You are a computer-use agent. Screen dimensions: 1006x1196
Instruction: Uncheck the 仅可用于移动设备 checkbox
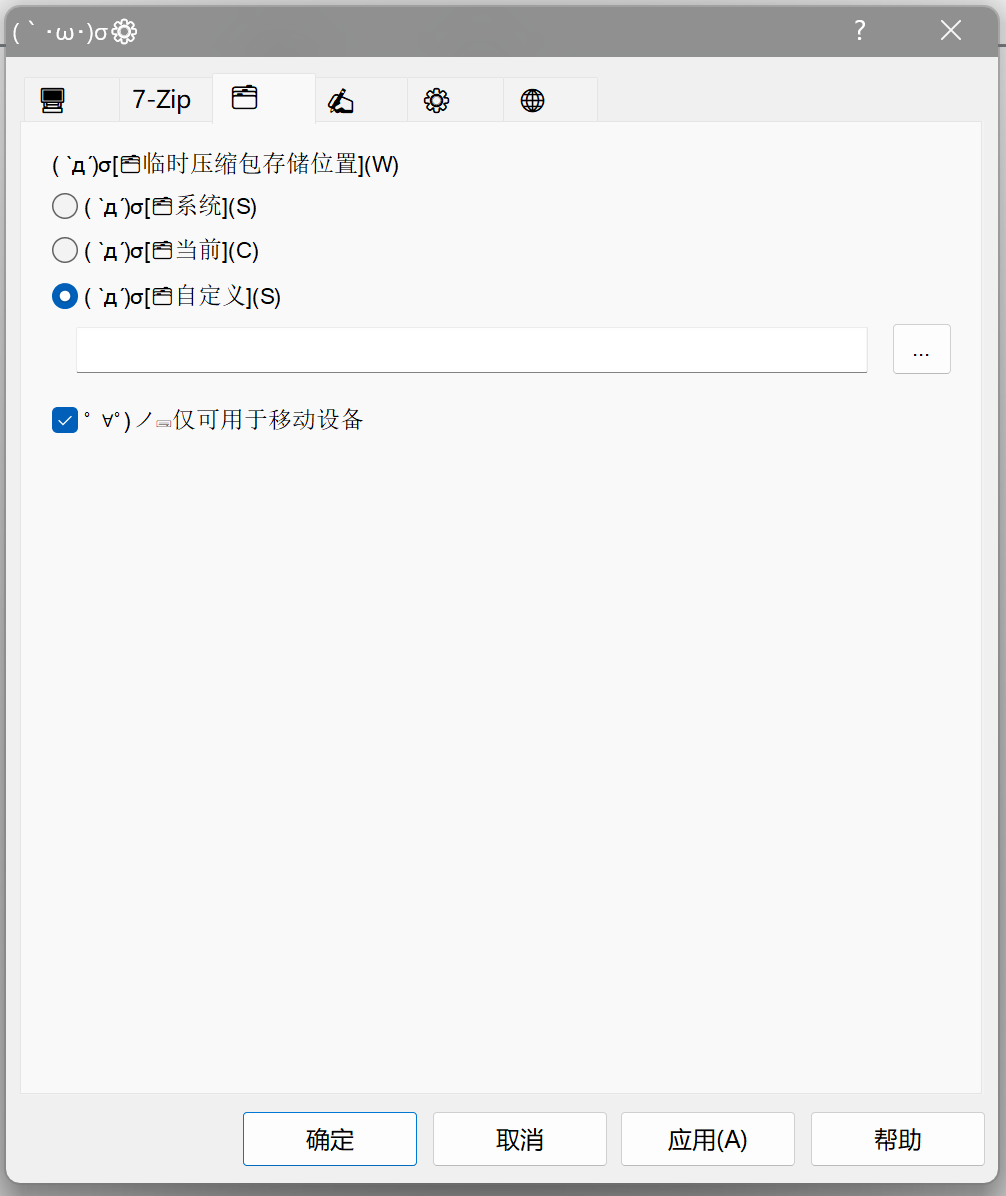[65, 420]
